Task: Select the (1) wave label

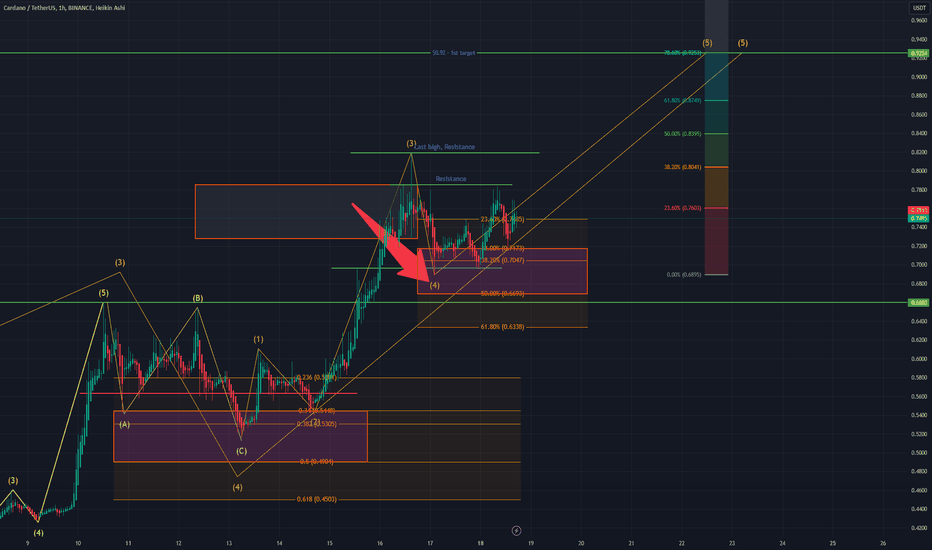Action: click(259, 340)
